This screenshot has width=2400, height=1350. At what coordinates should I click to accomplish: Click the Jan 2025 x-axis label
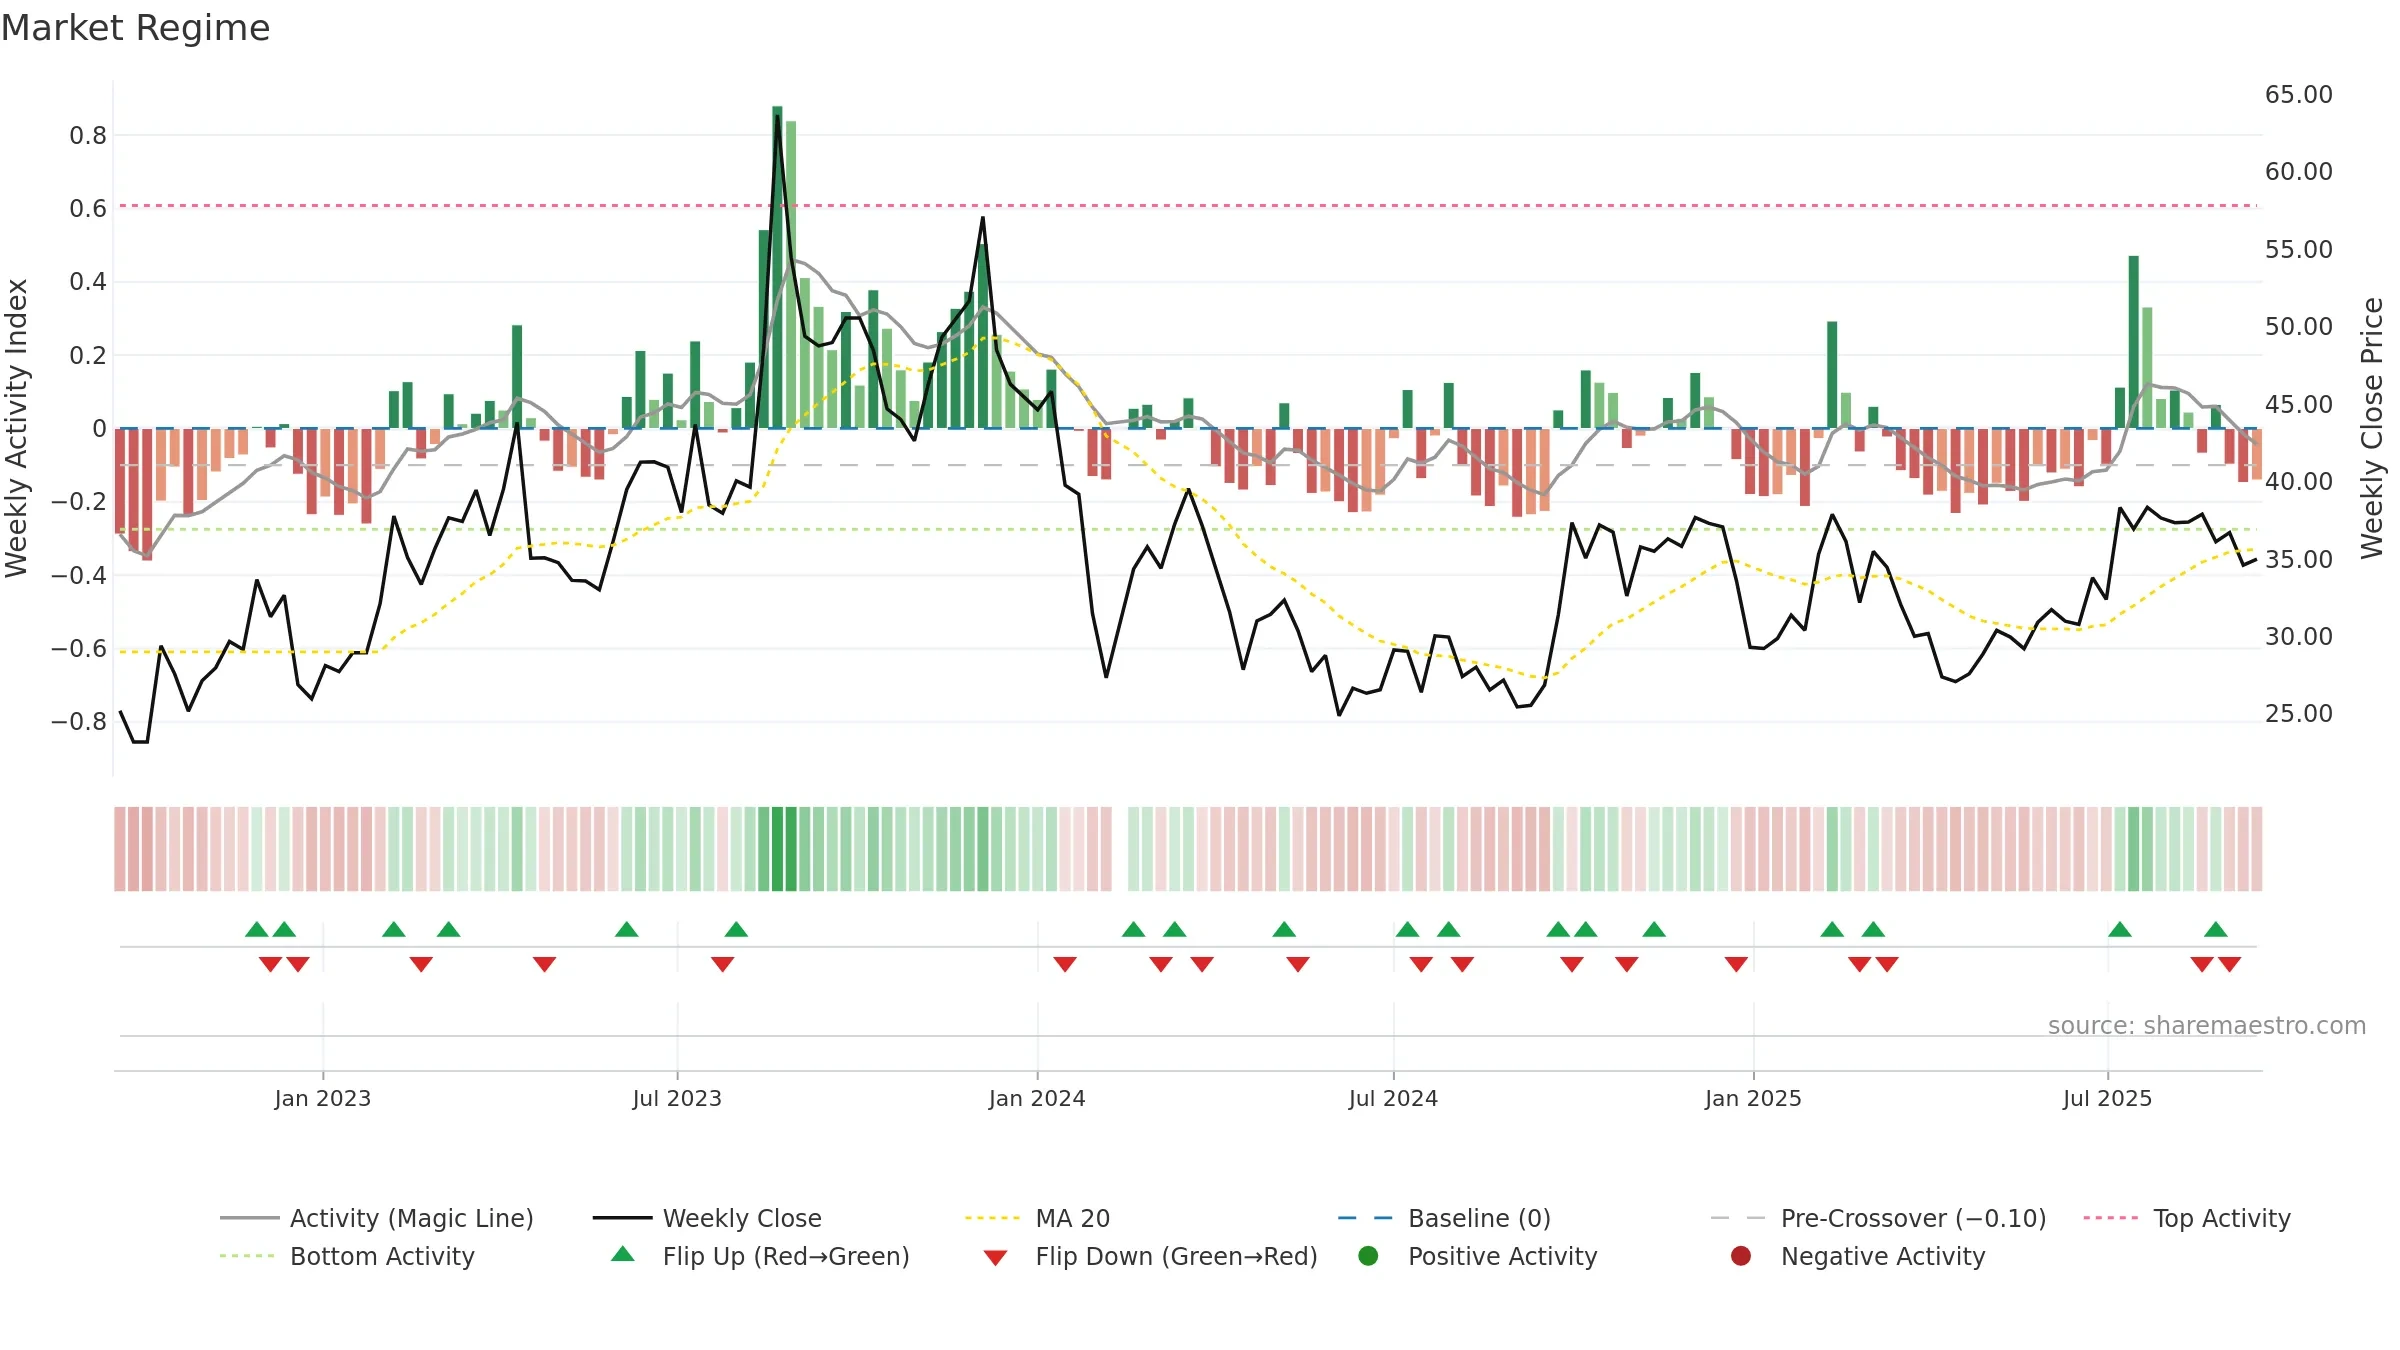[1753, 1098]
